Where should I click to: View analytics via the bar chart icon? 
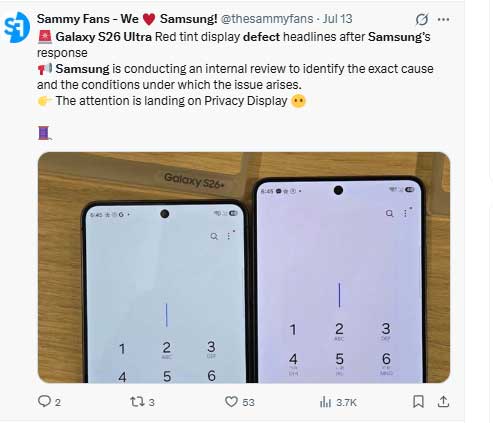pyautogui.click(x=325, y=402)
